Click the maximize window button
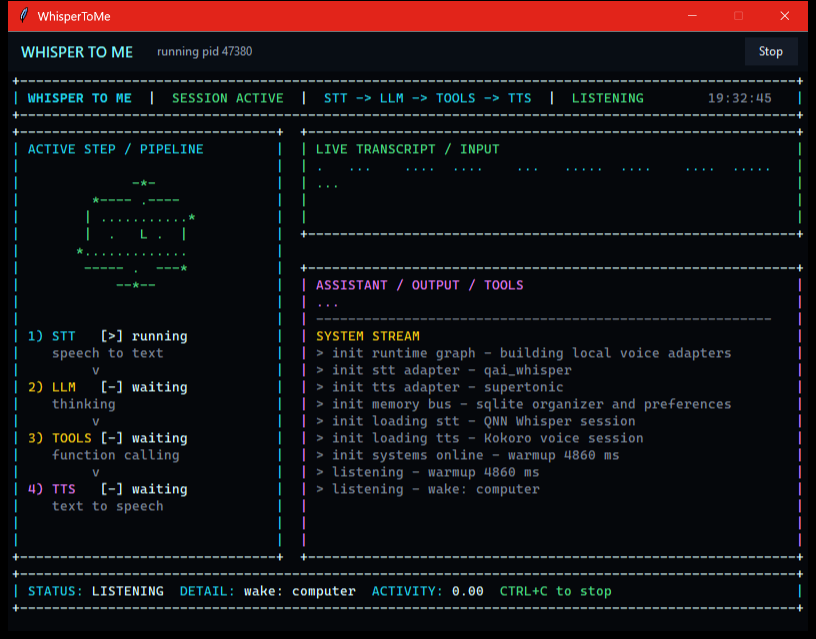This screenshot has height=639, width=816. click(738, 16)
